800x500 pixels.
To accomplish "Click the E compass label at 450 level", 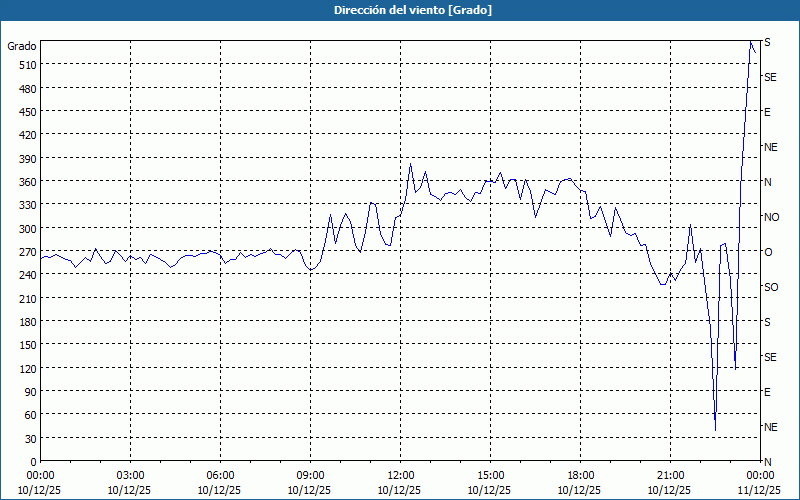I will [767, 112].
